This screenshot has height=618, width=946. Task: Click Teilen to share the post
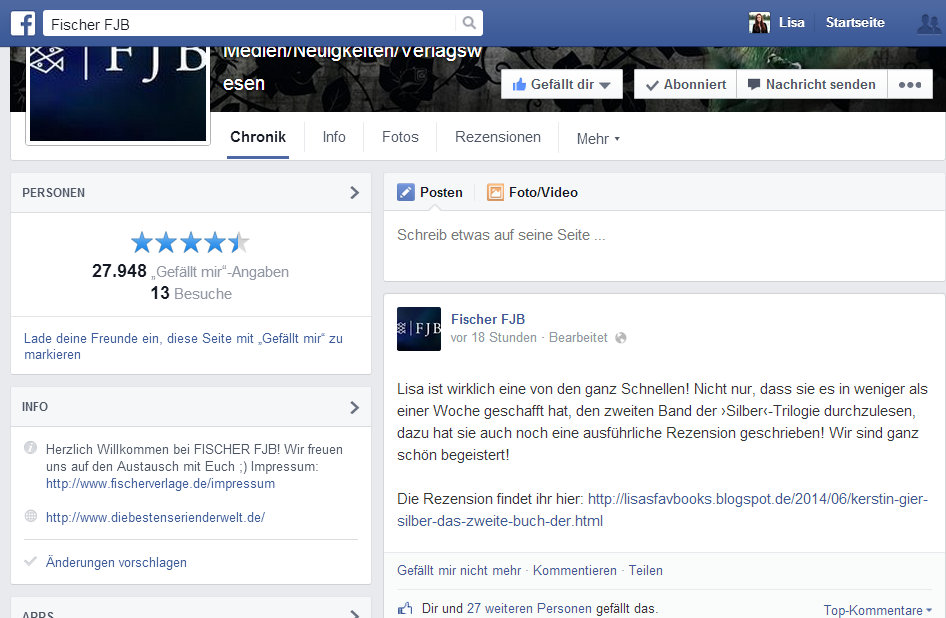646,570
